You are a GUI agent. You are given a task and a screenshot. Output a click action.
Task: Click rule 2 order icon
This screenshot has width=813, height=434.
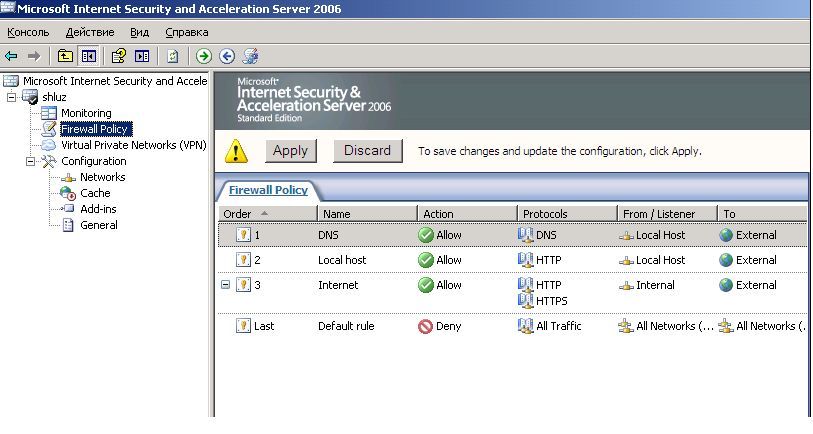coord(243,260)
